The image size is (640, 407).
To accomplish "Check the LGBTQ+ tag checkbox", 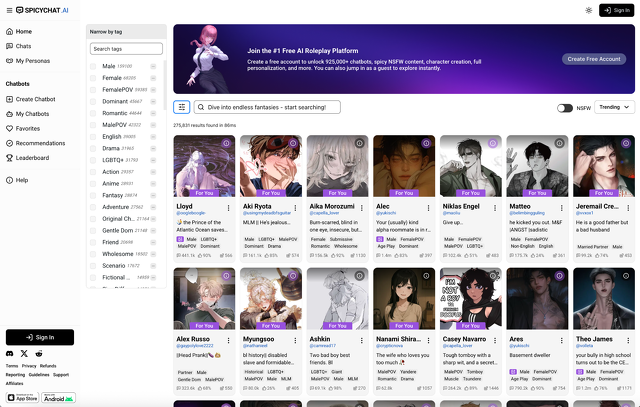I will pos(93,160).
